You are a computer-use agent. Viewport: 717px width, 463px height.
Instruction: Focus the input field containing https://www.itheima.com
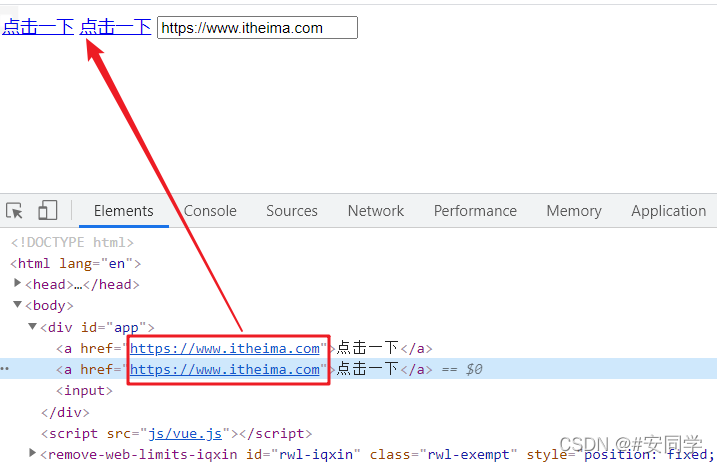click(257, 27)
